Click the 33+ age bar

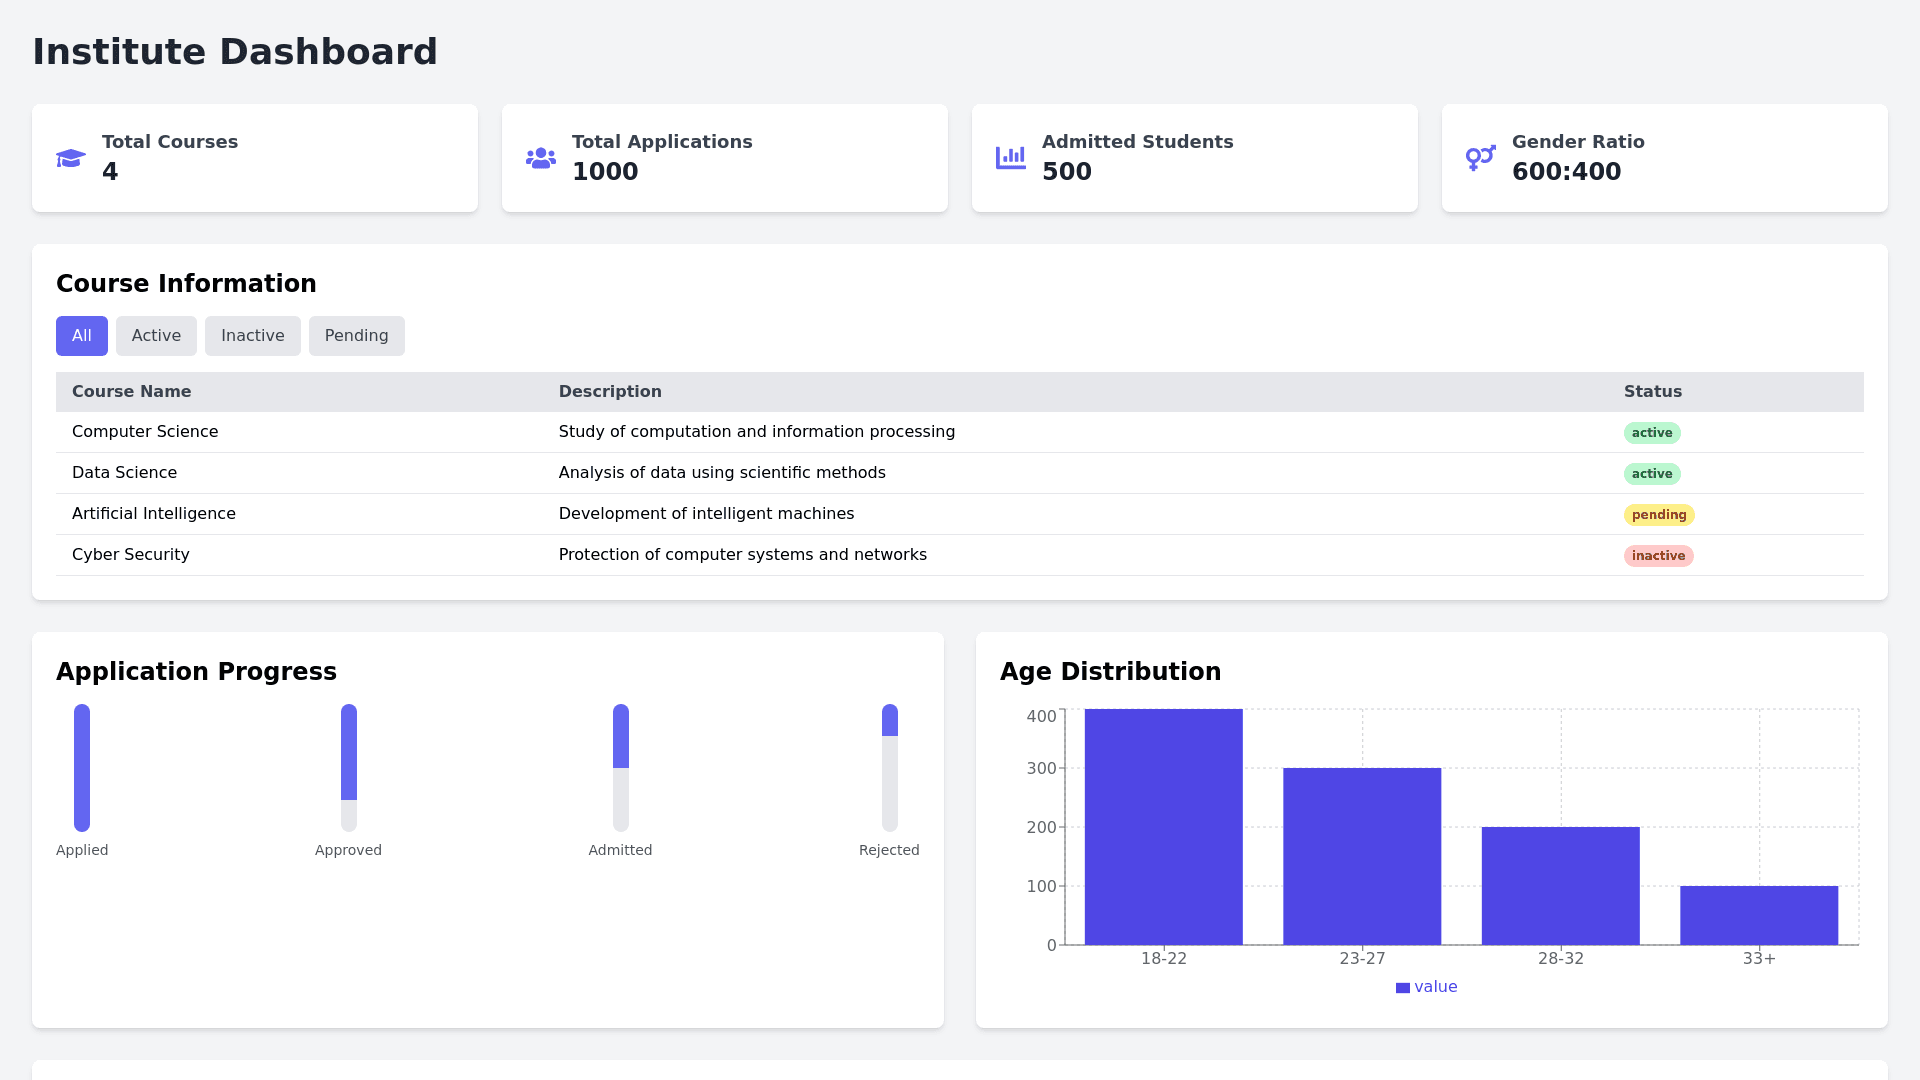(x=1759, y=915)
